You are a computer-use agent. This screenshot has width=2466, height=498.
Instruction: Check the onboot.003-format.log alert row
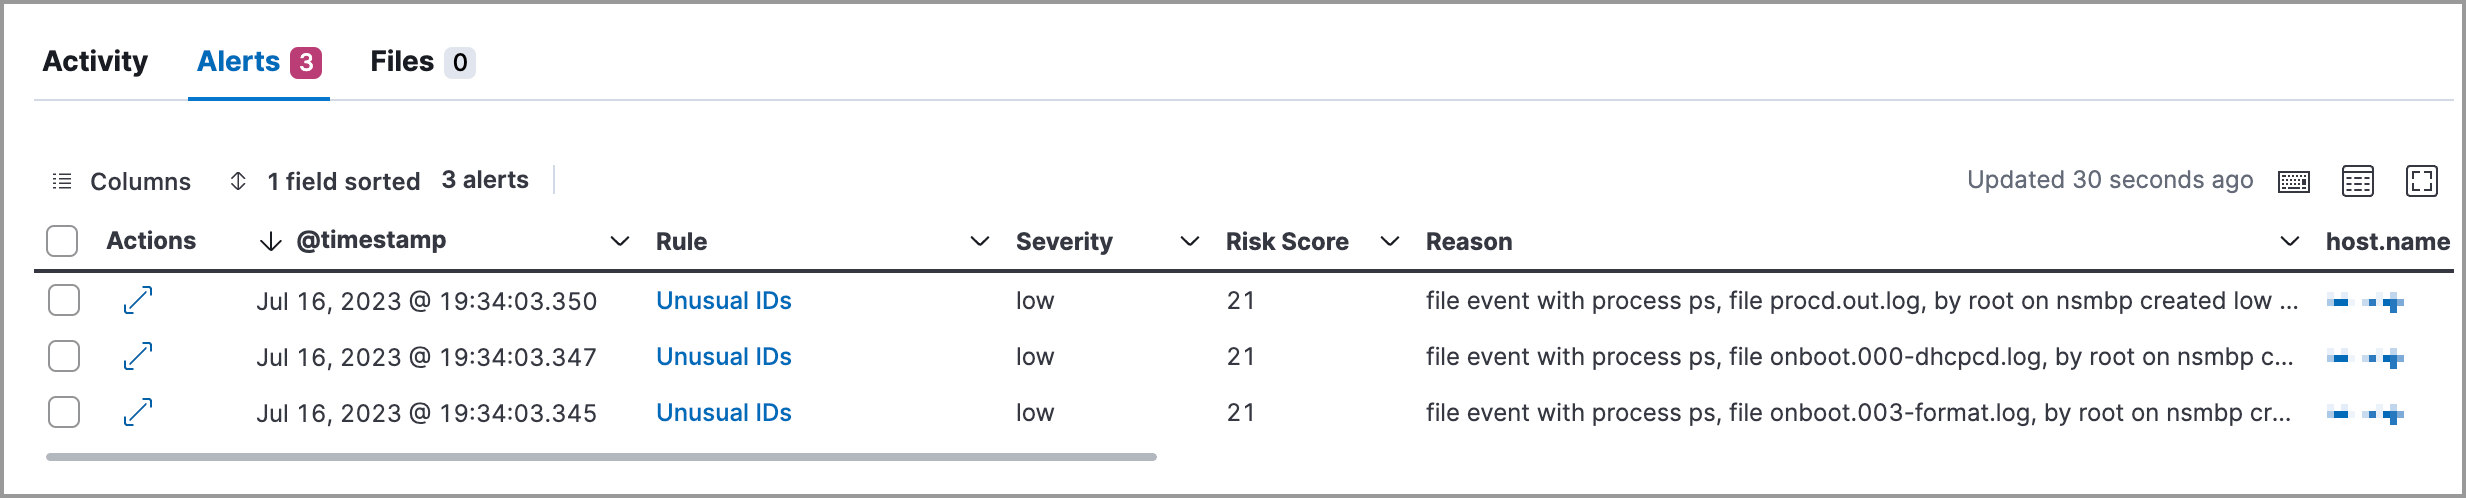pyautogui.click(x=64, y=412)
